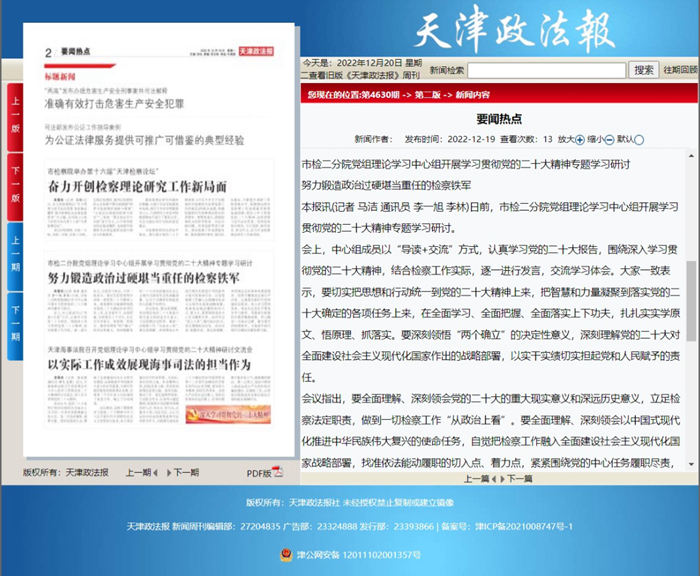Image resolution: width=700 pixels, height=576 pixels.
Task: Open article 努力锻造政治过硬堪当重任的检察铁军 in page preview
Action: (144, 278)
